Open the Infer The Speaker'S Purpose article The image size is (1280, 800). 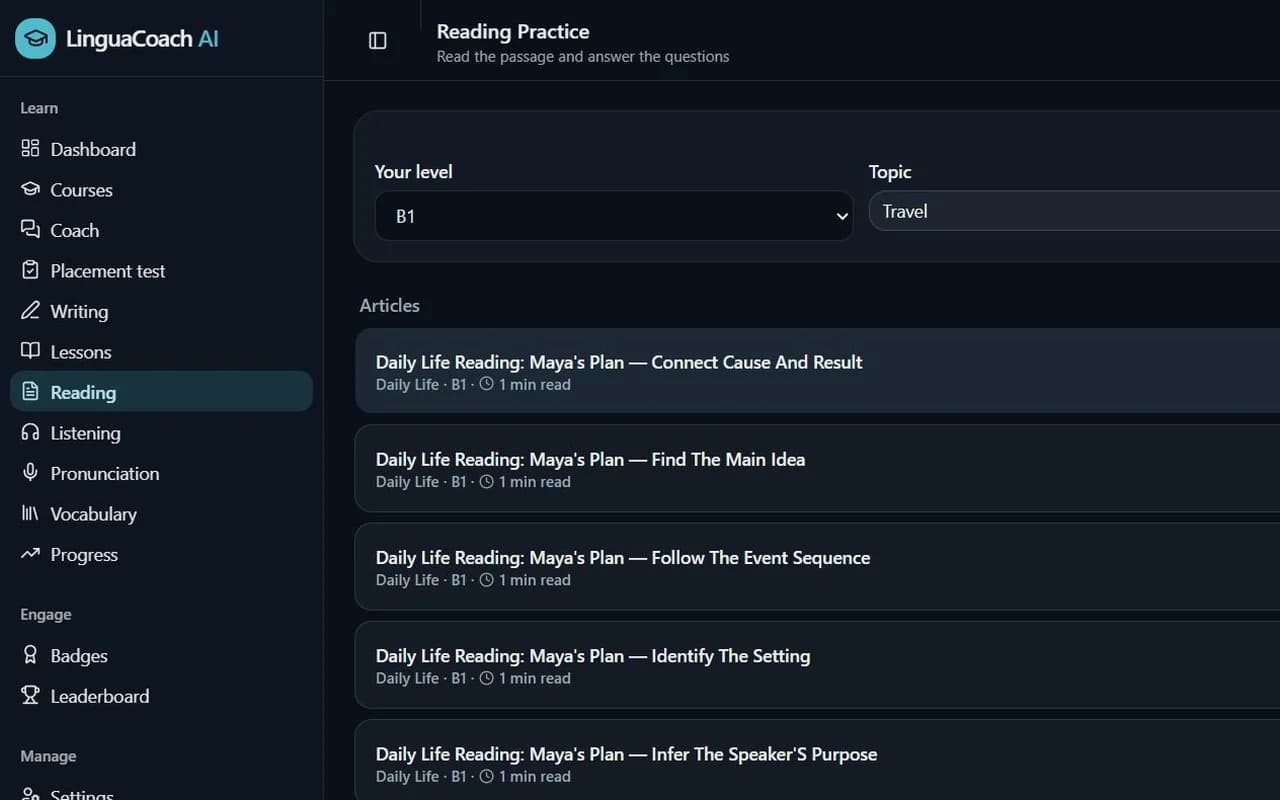coord(818,760)
